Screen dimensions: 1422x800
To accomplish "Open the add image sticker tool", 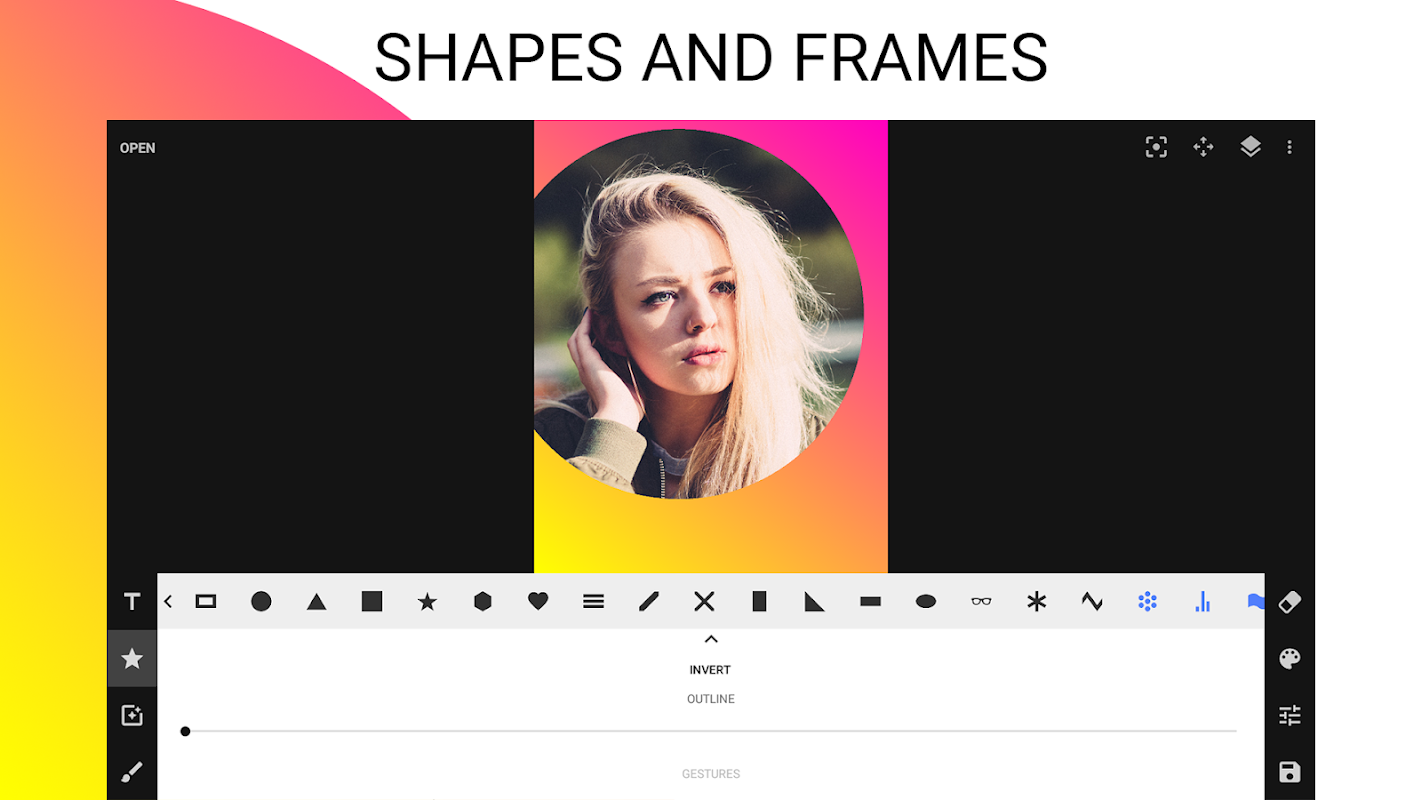I will pyautogui.click(x=132, y=715).
